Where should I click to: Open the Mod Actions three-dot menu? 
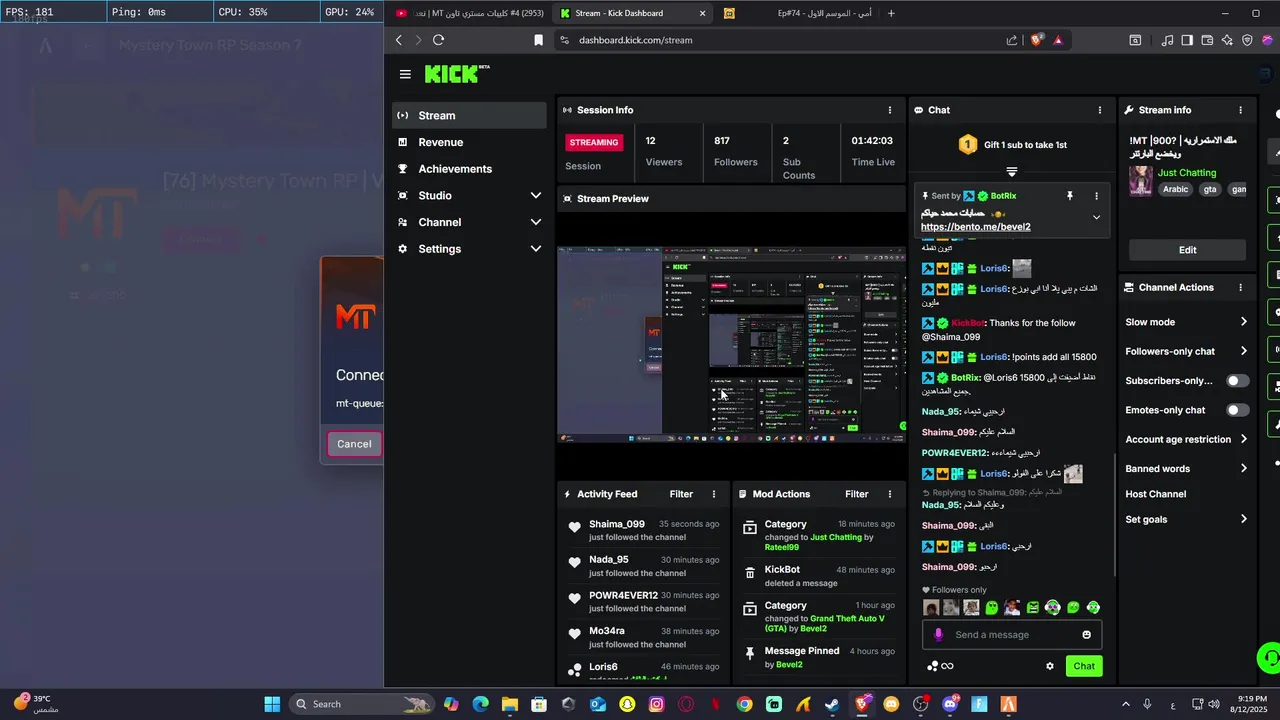(x=890, y=494)
